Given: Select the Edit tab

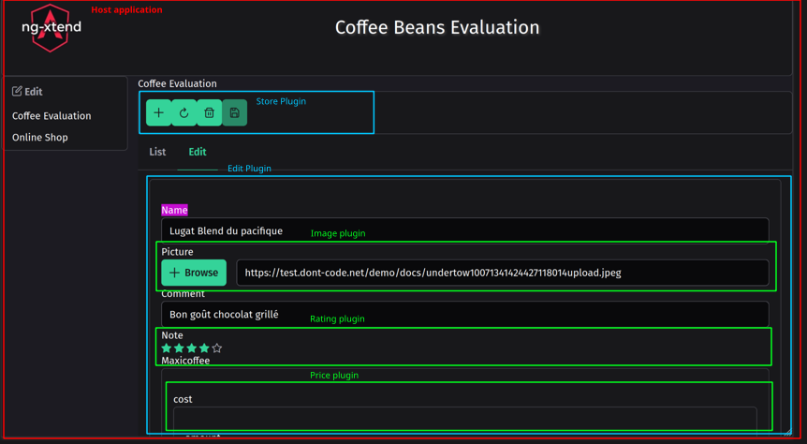Looking at the screenshot, I should [x=197, y=152].
